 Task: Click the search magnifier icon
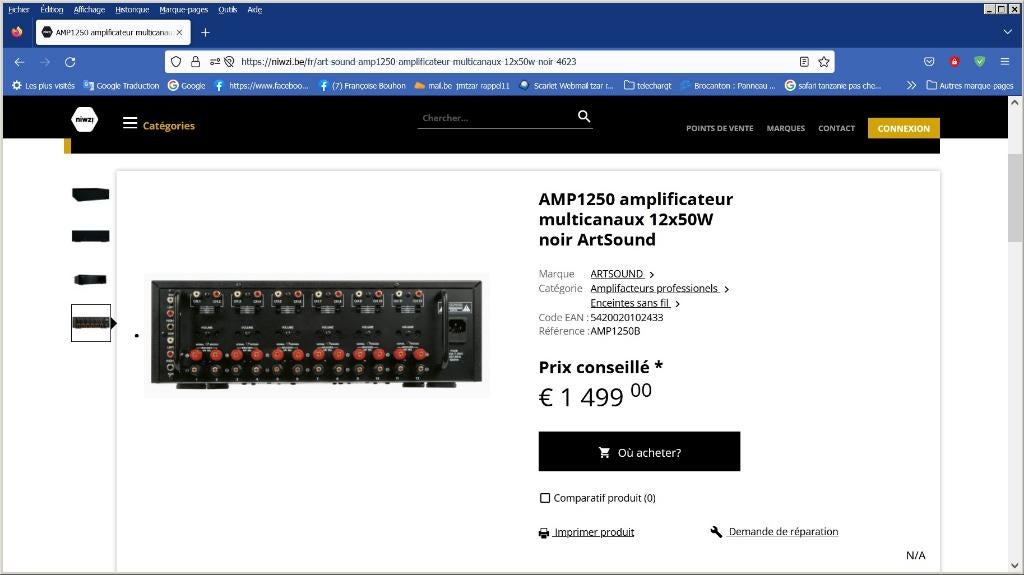584,116
